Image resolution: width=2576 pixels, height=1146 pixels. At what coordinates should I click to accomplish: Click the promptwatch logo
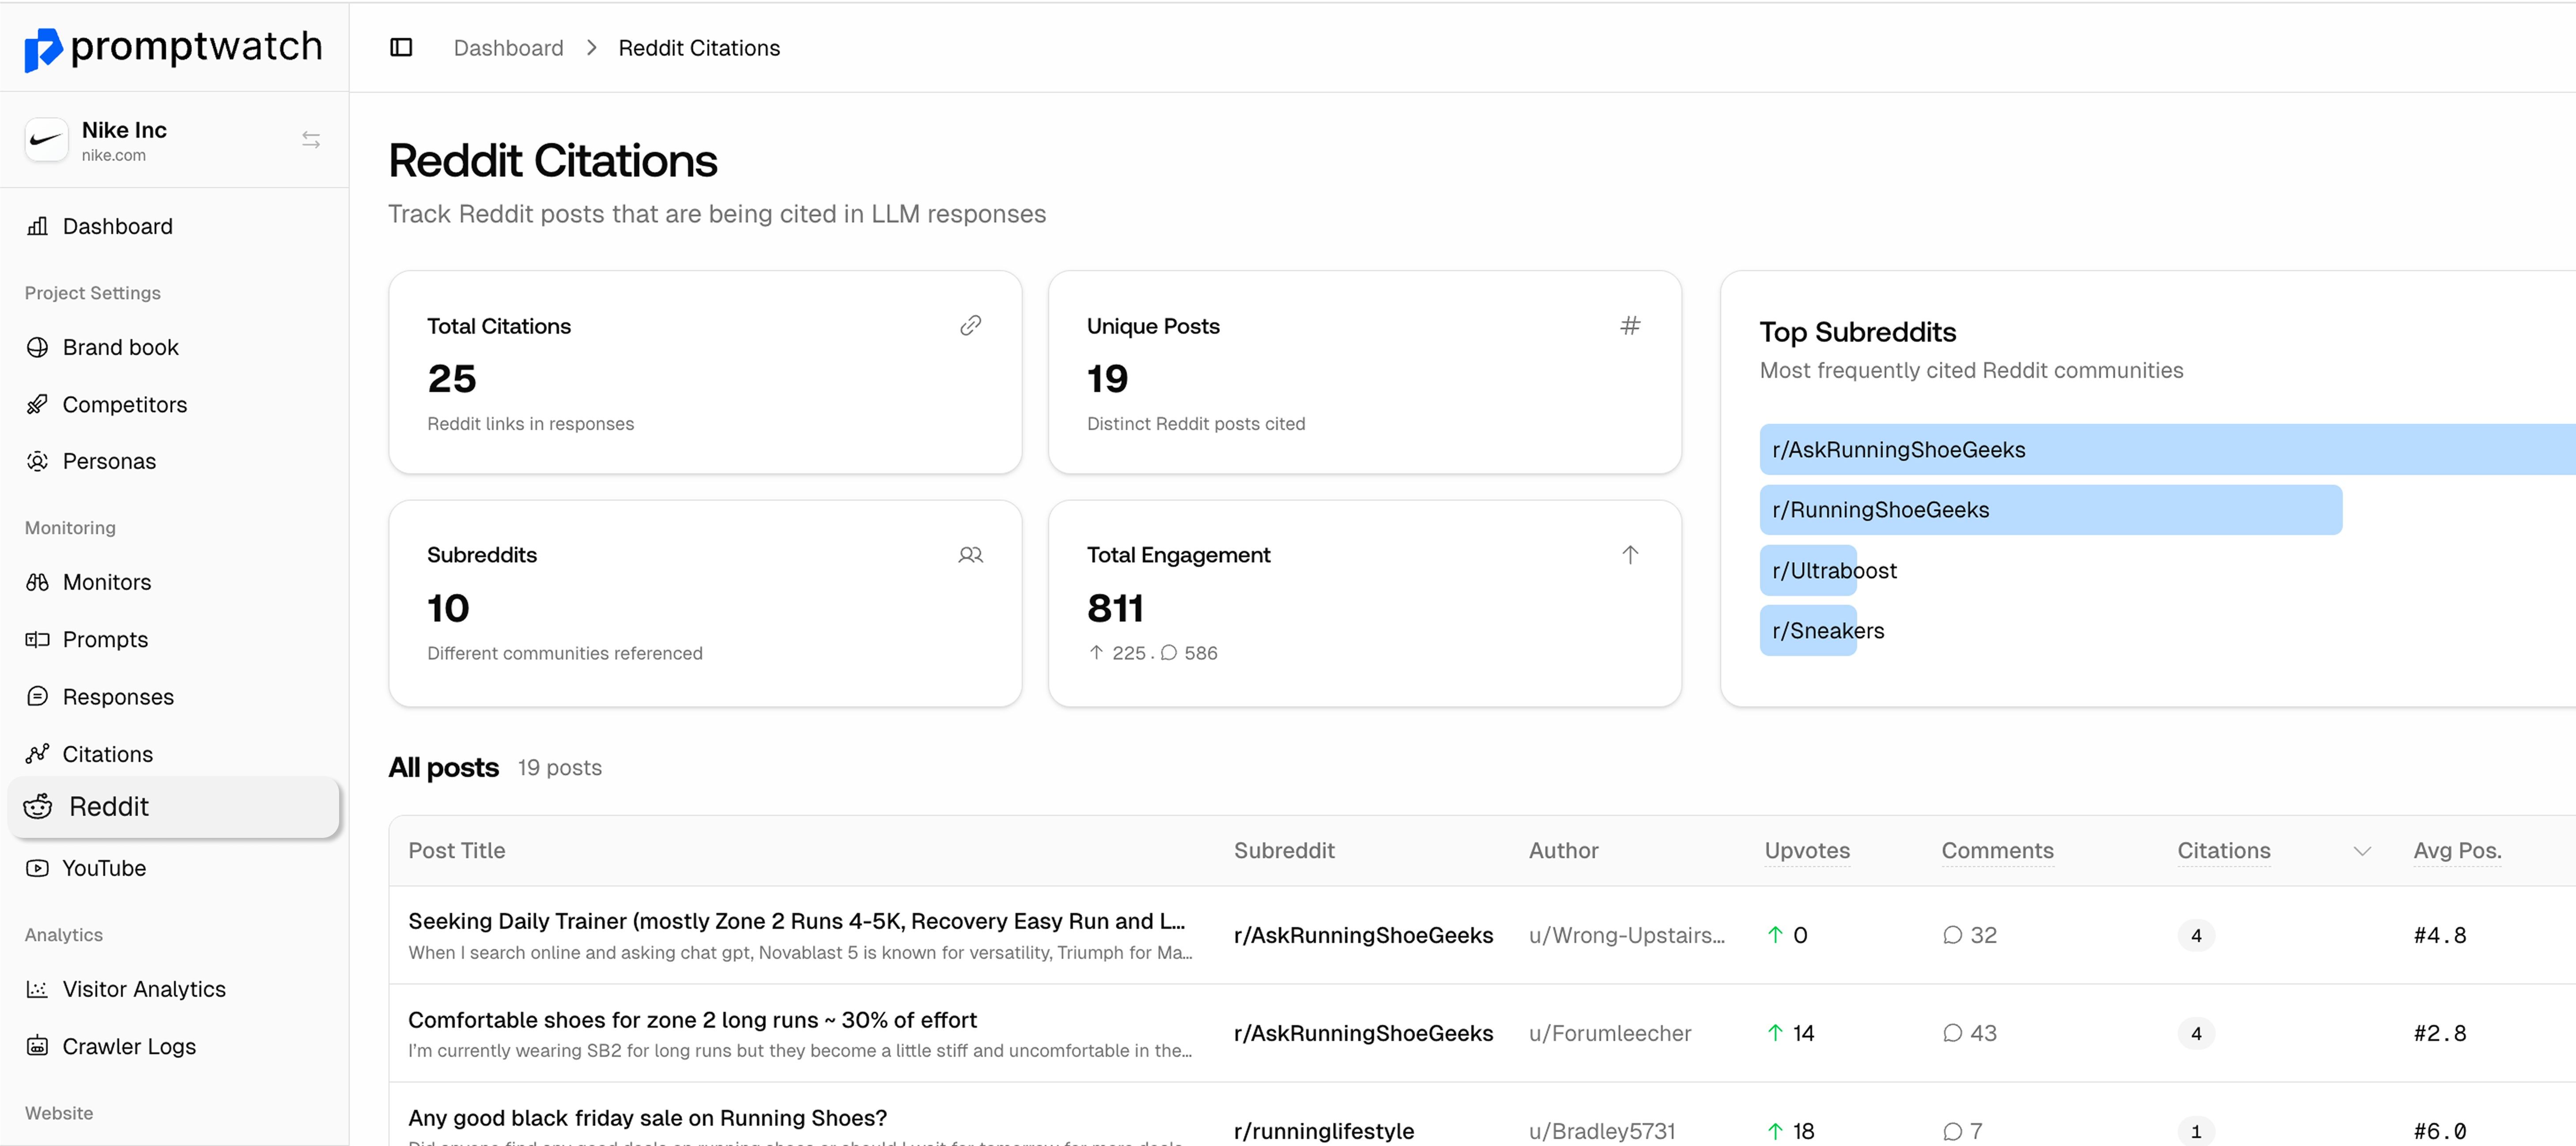pos(173,47)
